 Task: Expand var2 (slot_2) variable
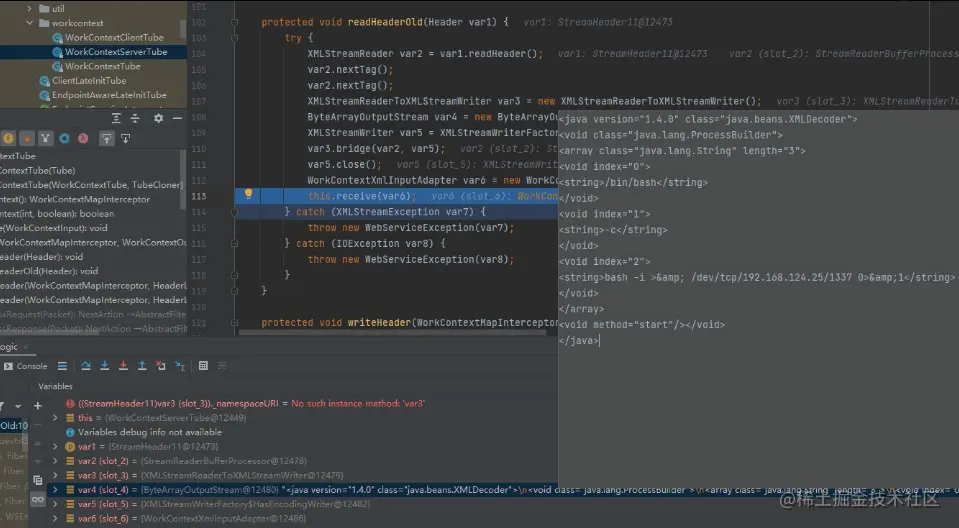point(55,461)
